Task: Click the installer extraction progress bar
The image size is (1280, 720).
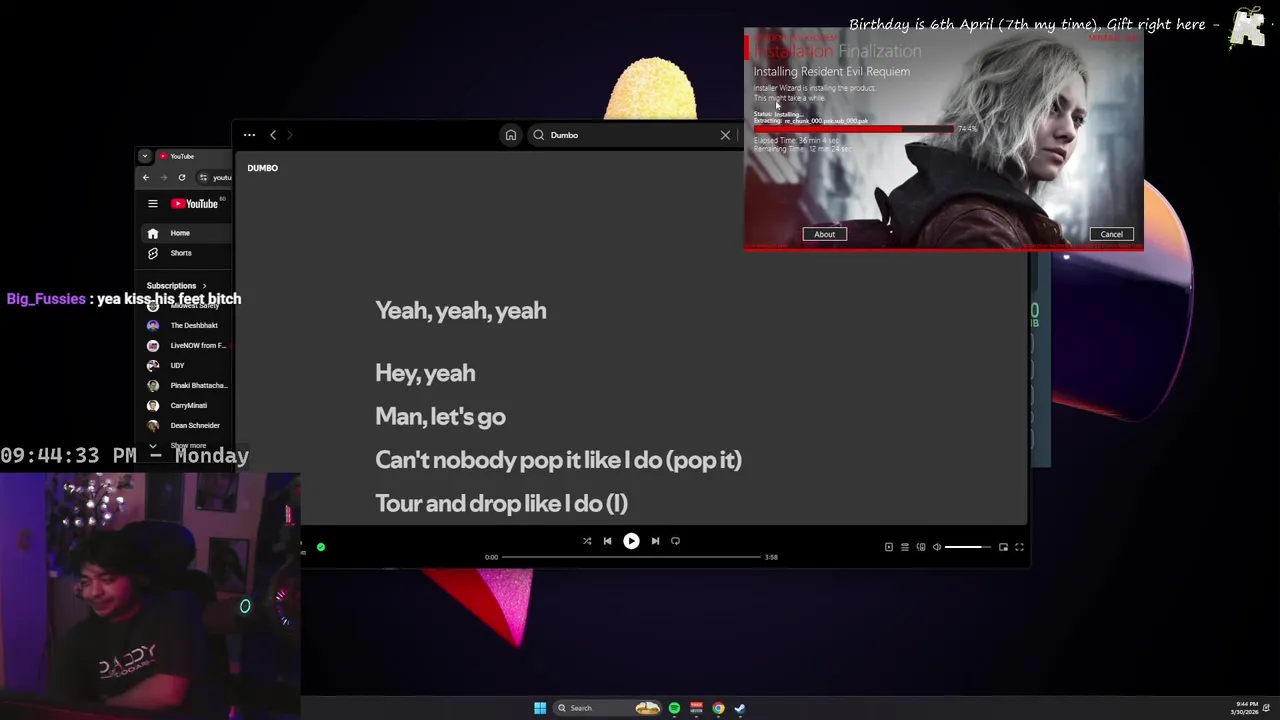Action: tap(854, 129)
